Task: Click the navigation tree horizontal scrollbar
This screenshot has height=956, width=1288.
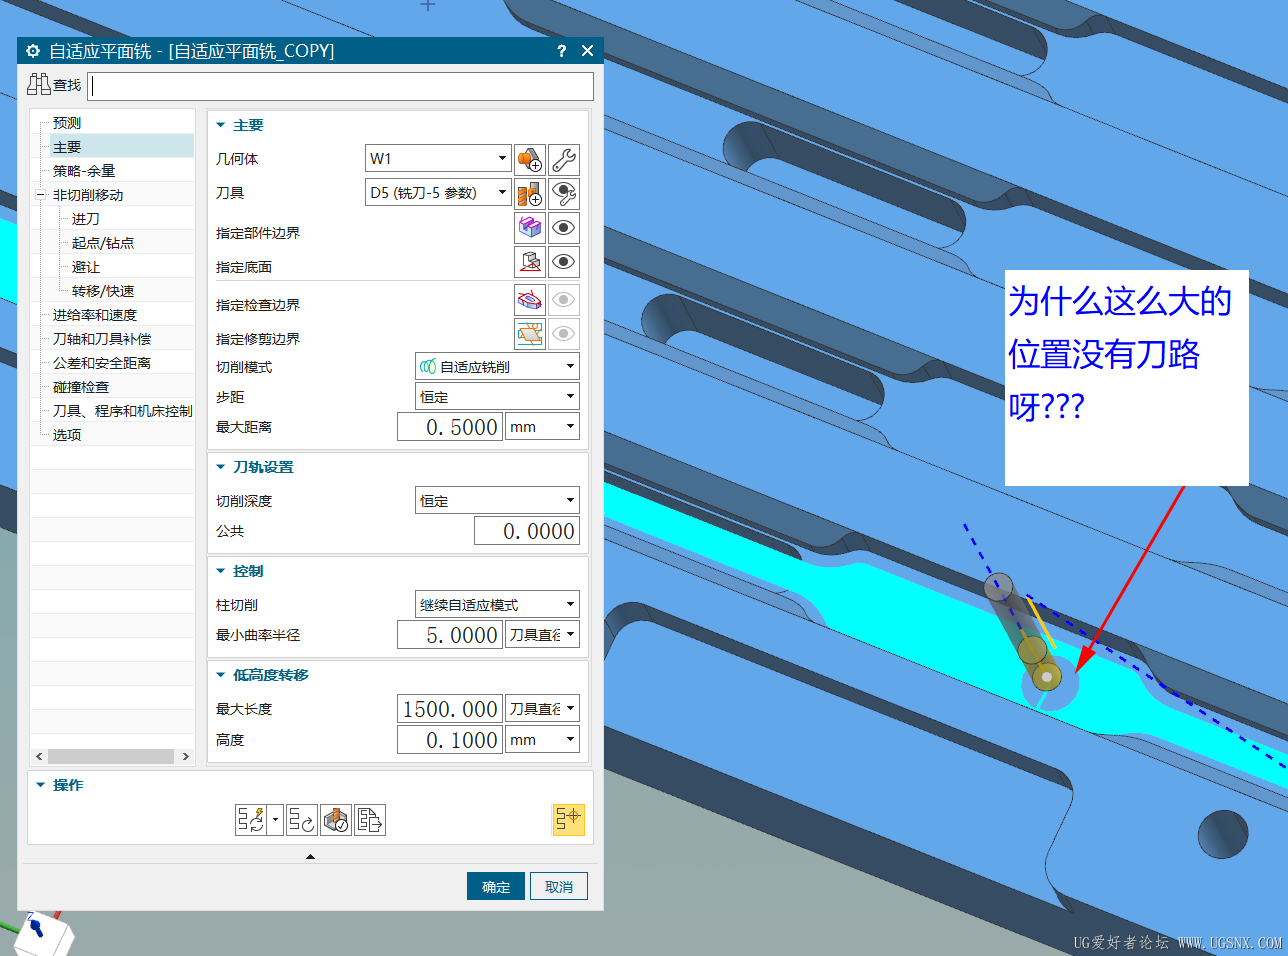Action: 112,757
